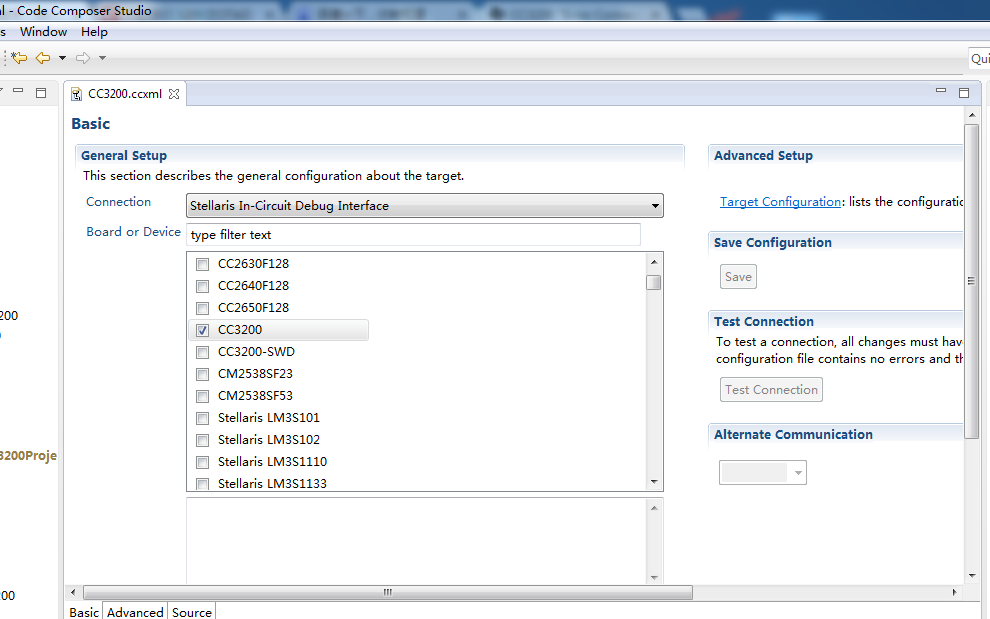Click the Quick Access search field
The width and height of the screenshot is (990, 619).
click(x=979, y=58)
